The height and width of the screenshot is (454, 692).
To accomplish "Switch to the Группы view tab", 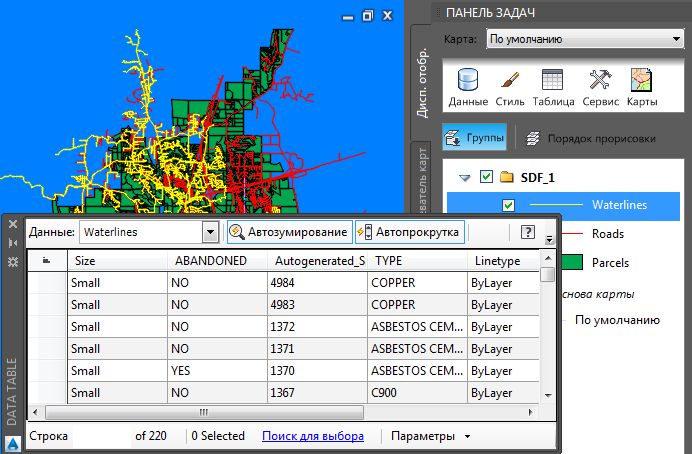I will tap(475, 138).
